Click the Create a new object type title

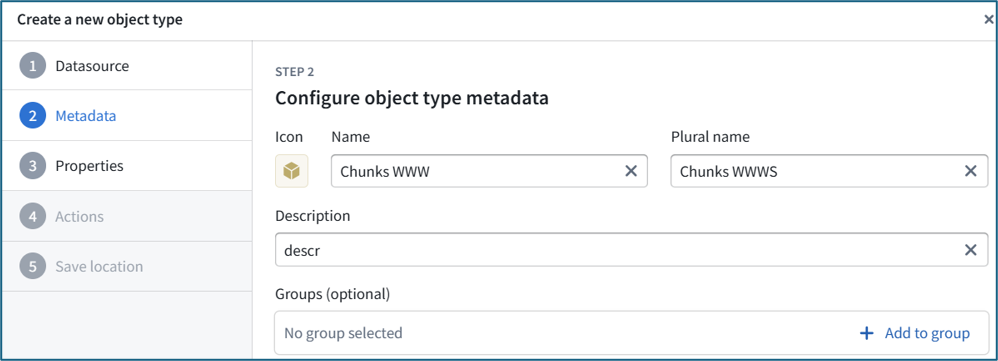[x=100, y=20]
